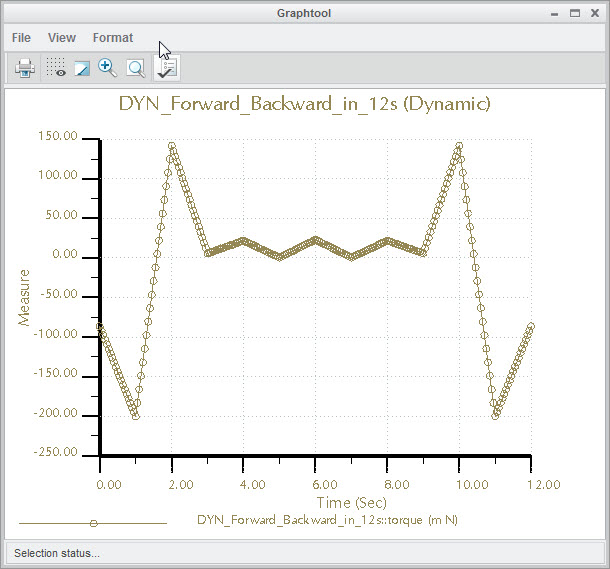
Task: Click the Selection status bar text
Action: [57, 553]
